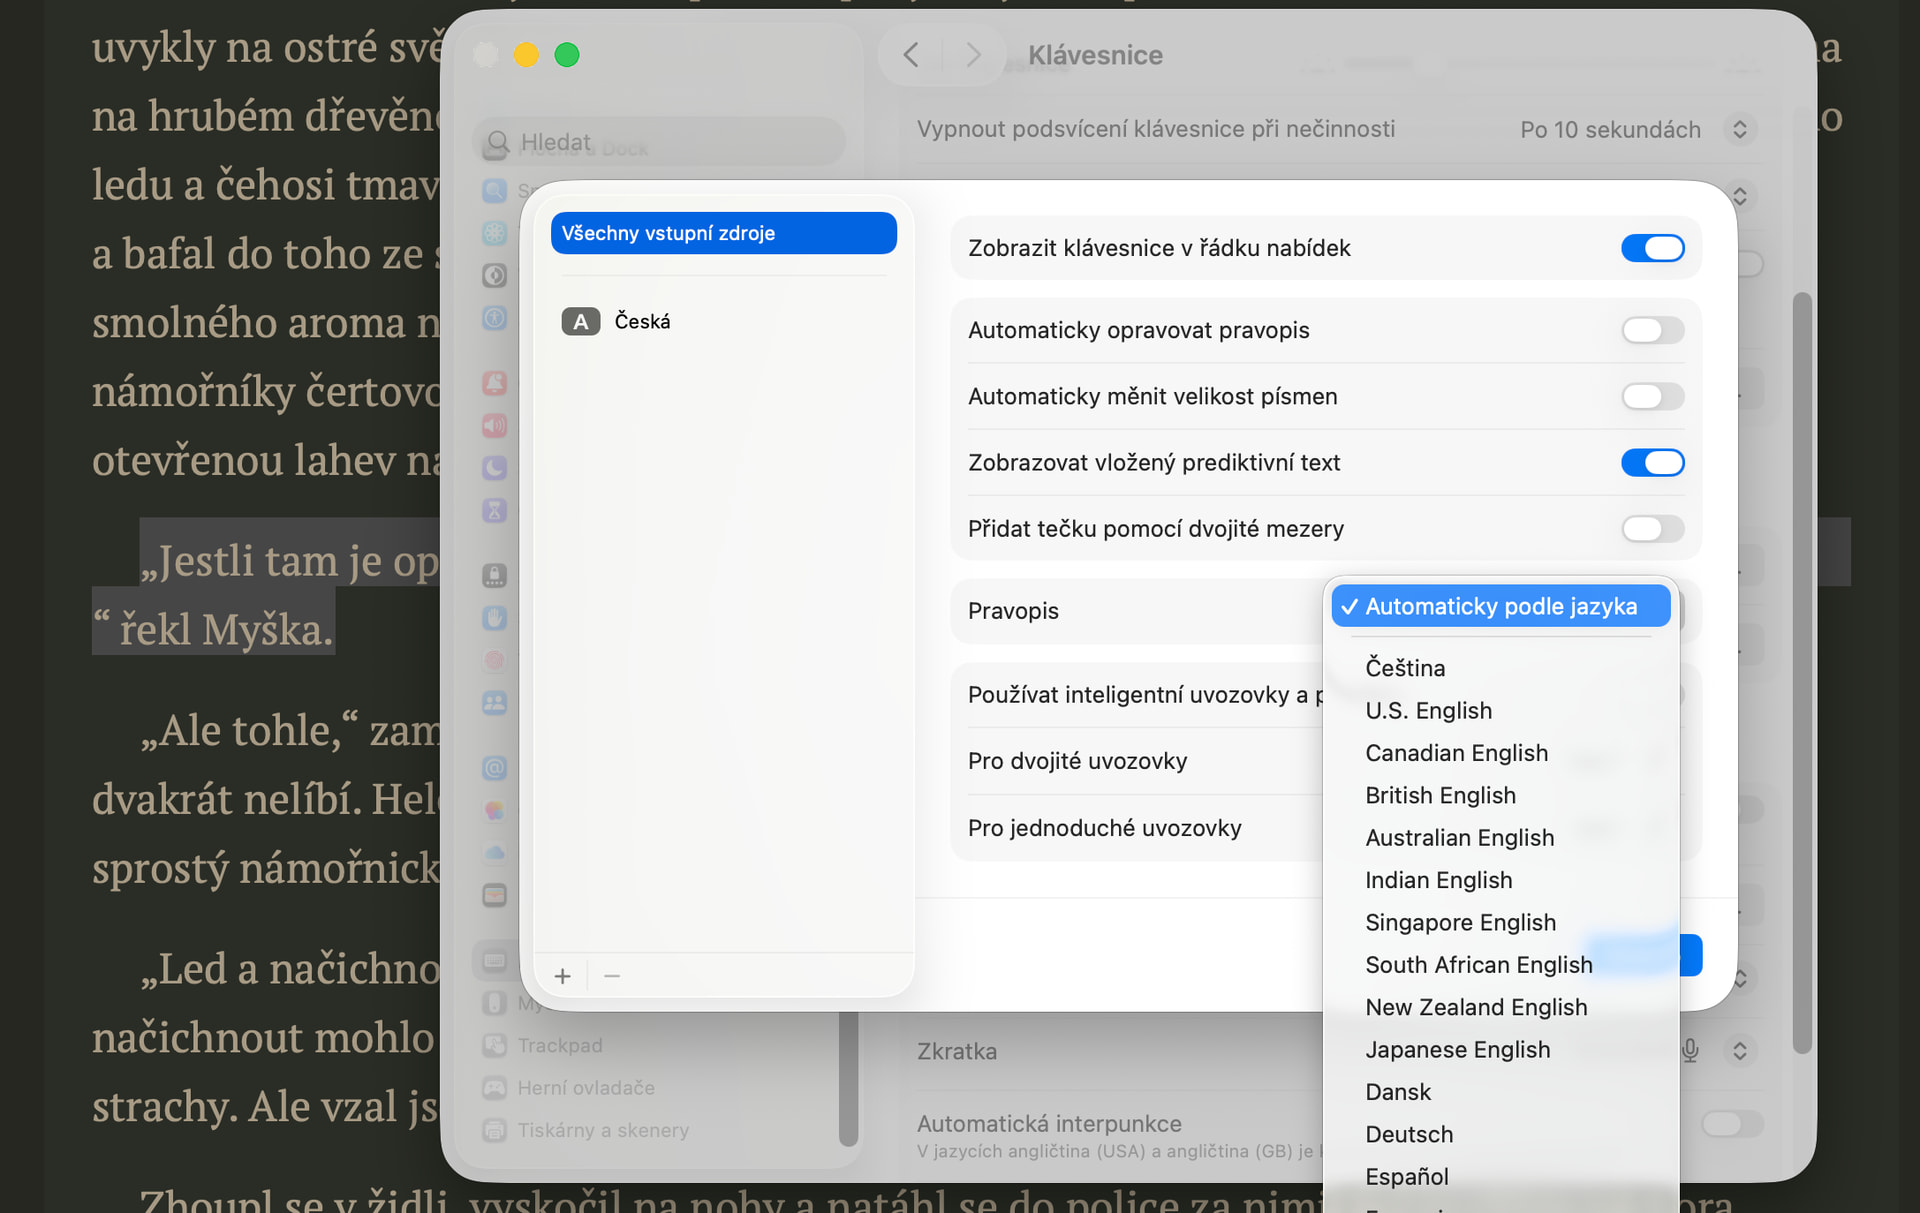
Task: Toggle Zobrazit klávesnice v řádku nabídek
Action: click(x=1652, y=248)
